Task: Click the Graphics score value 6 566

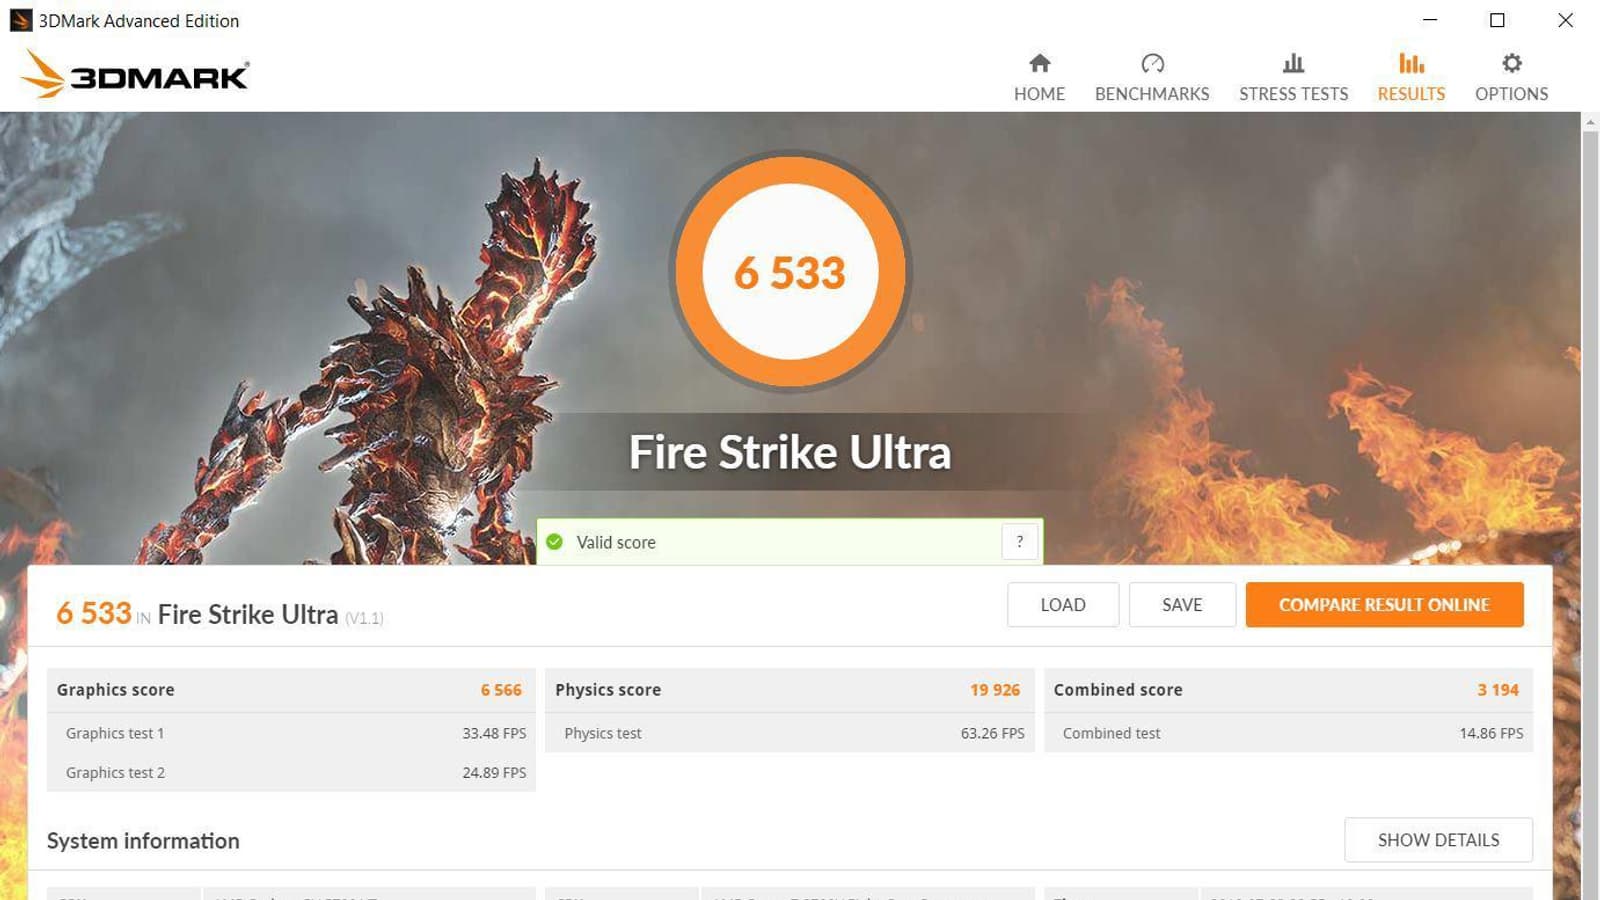Action: click(501, 690)
